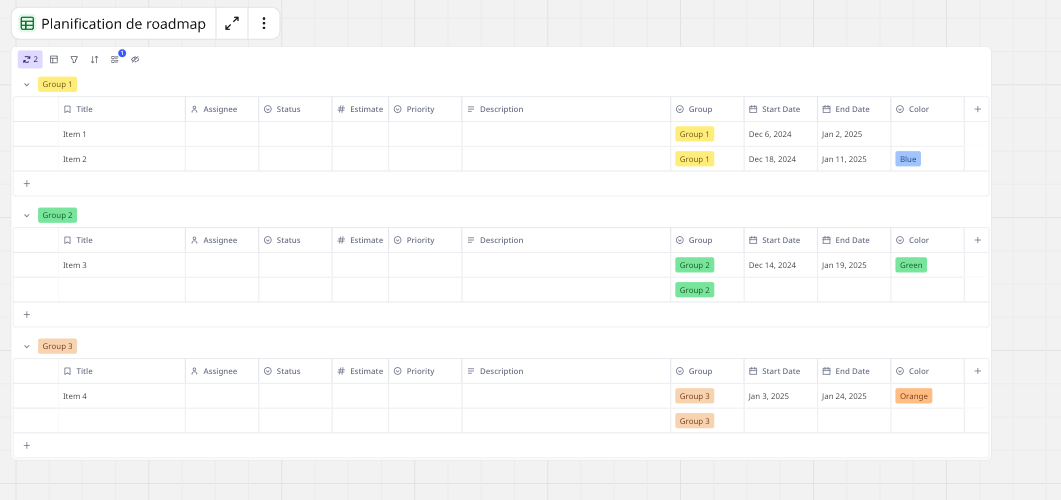Click the orange Group 3 section label
Screen dimensions: 1061x500
(x=58, y=346)
